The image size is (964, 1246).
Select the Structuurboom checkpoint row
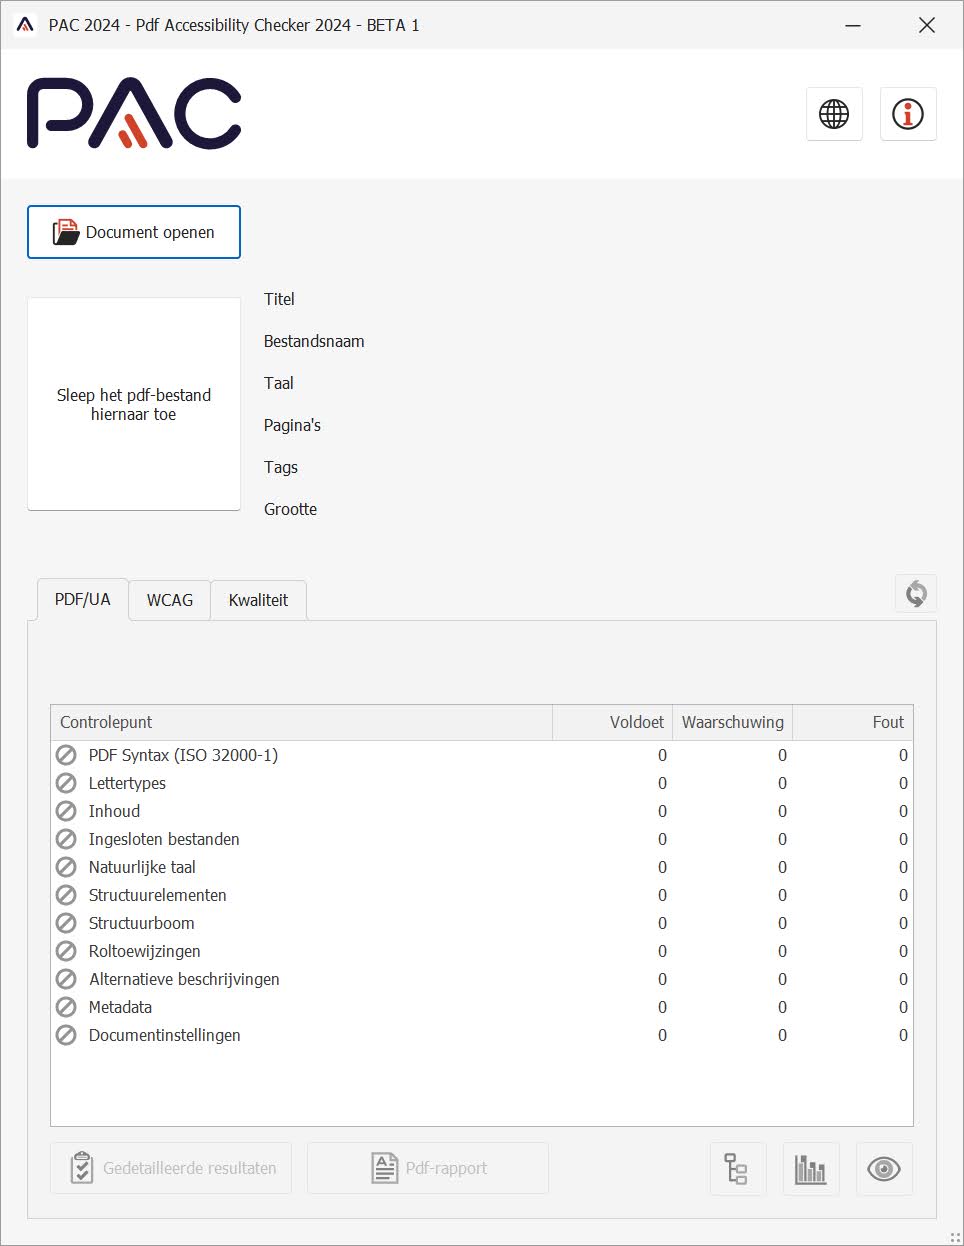click(x=141, y=923)
